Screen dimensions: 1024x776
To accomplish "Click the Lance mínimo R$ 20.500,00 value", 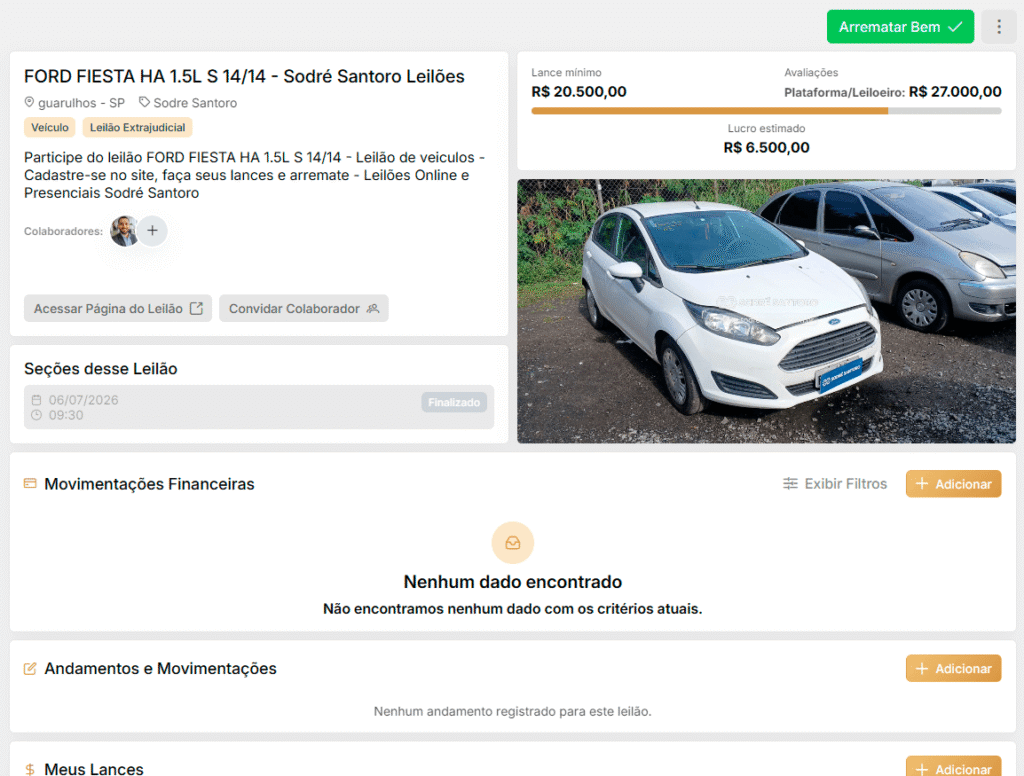I will point(579,91).
